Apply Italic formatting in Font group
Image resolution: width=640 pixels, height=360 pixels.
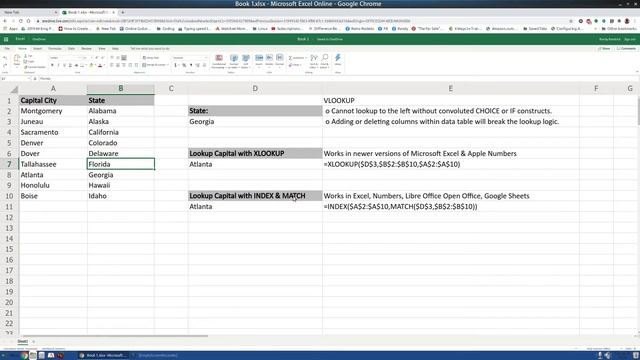(58, 65)
